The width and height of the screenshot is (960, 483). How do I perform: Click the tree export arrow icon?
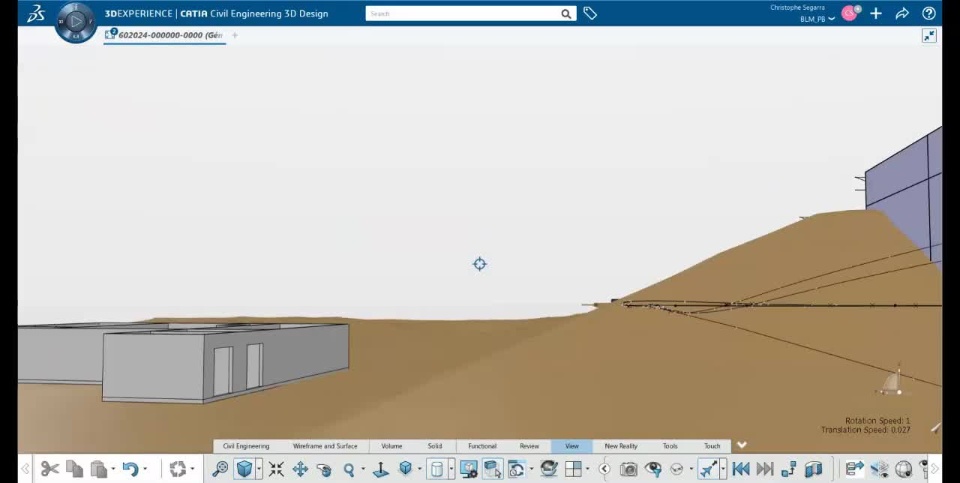(x=854, y=470)
